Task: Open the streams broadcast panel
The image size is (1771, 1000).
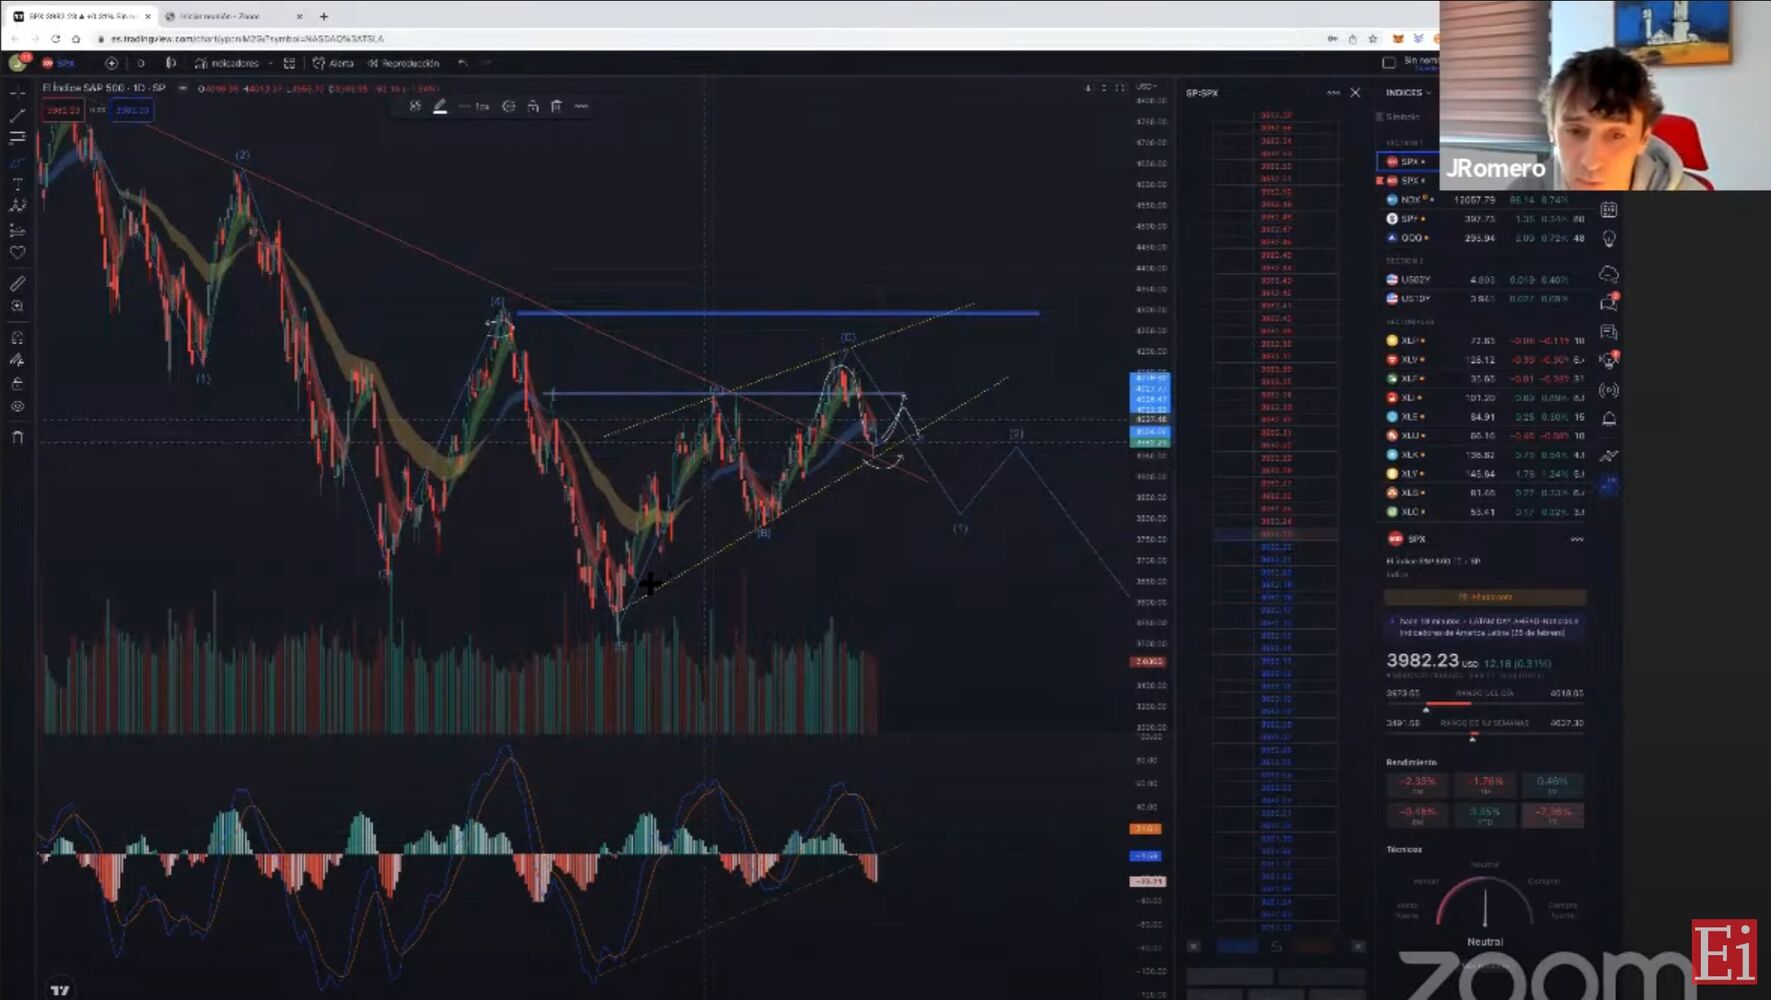Action: (x=1609, y=391)
